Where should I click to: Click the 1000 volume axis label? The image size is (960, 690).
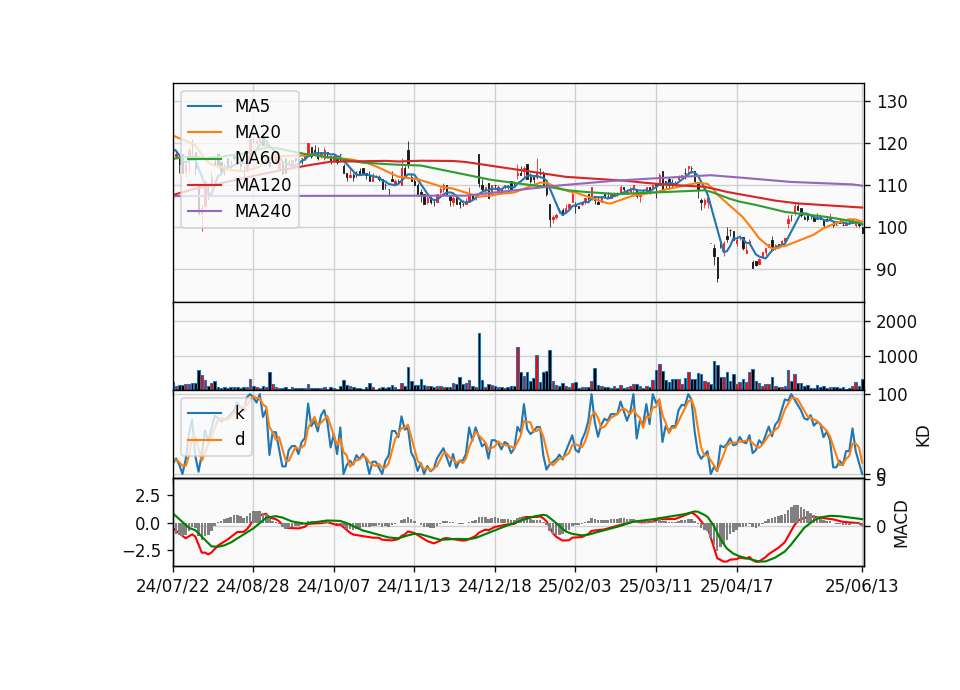pyautogui.click(x=896, y=357)
